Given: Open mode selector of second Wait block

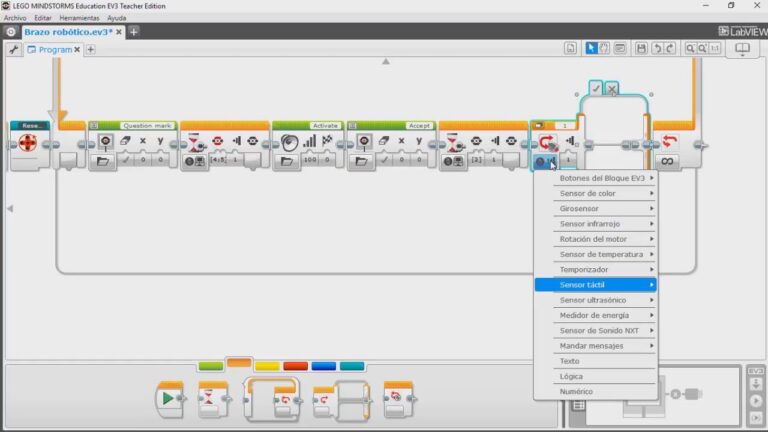Looking at the screenshot, I should tap(453, 161).
